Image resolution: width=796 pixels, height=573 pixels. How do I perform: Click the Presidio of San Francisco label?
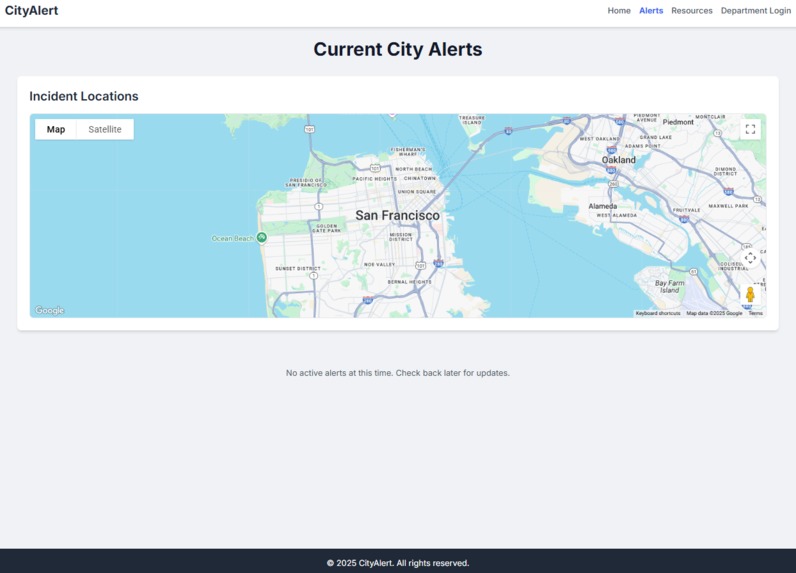point(306,183)
